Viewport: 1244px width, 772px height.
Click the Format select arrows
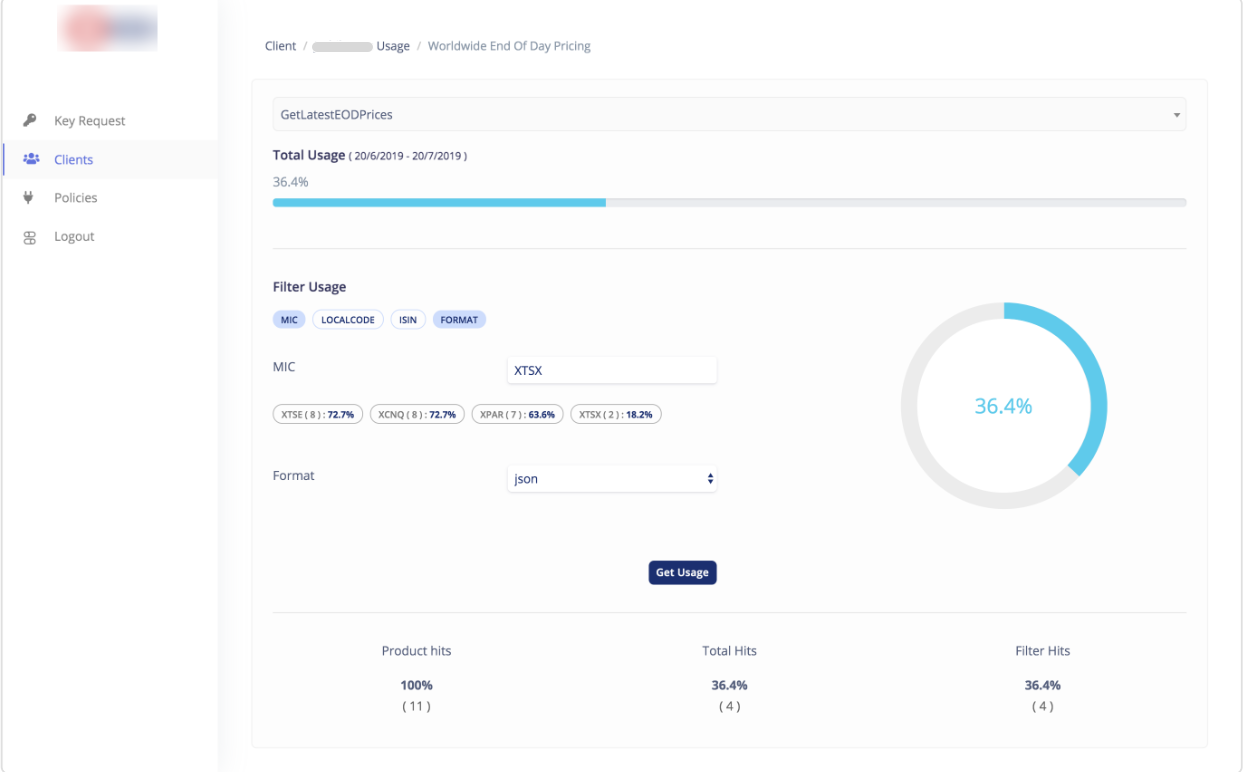(x=710, y=479)
